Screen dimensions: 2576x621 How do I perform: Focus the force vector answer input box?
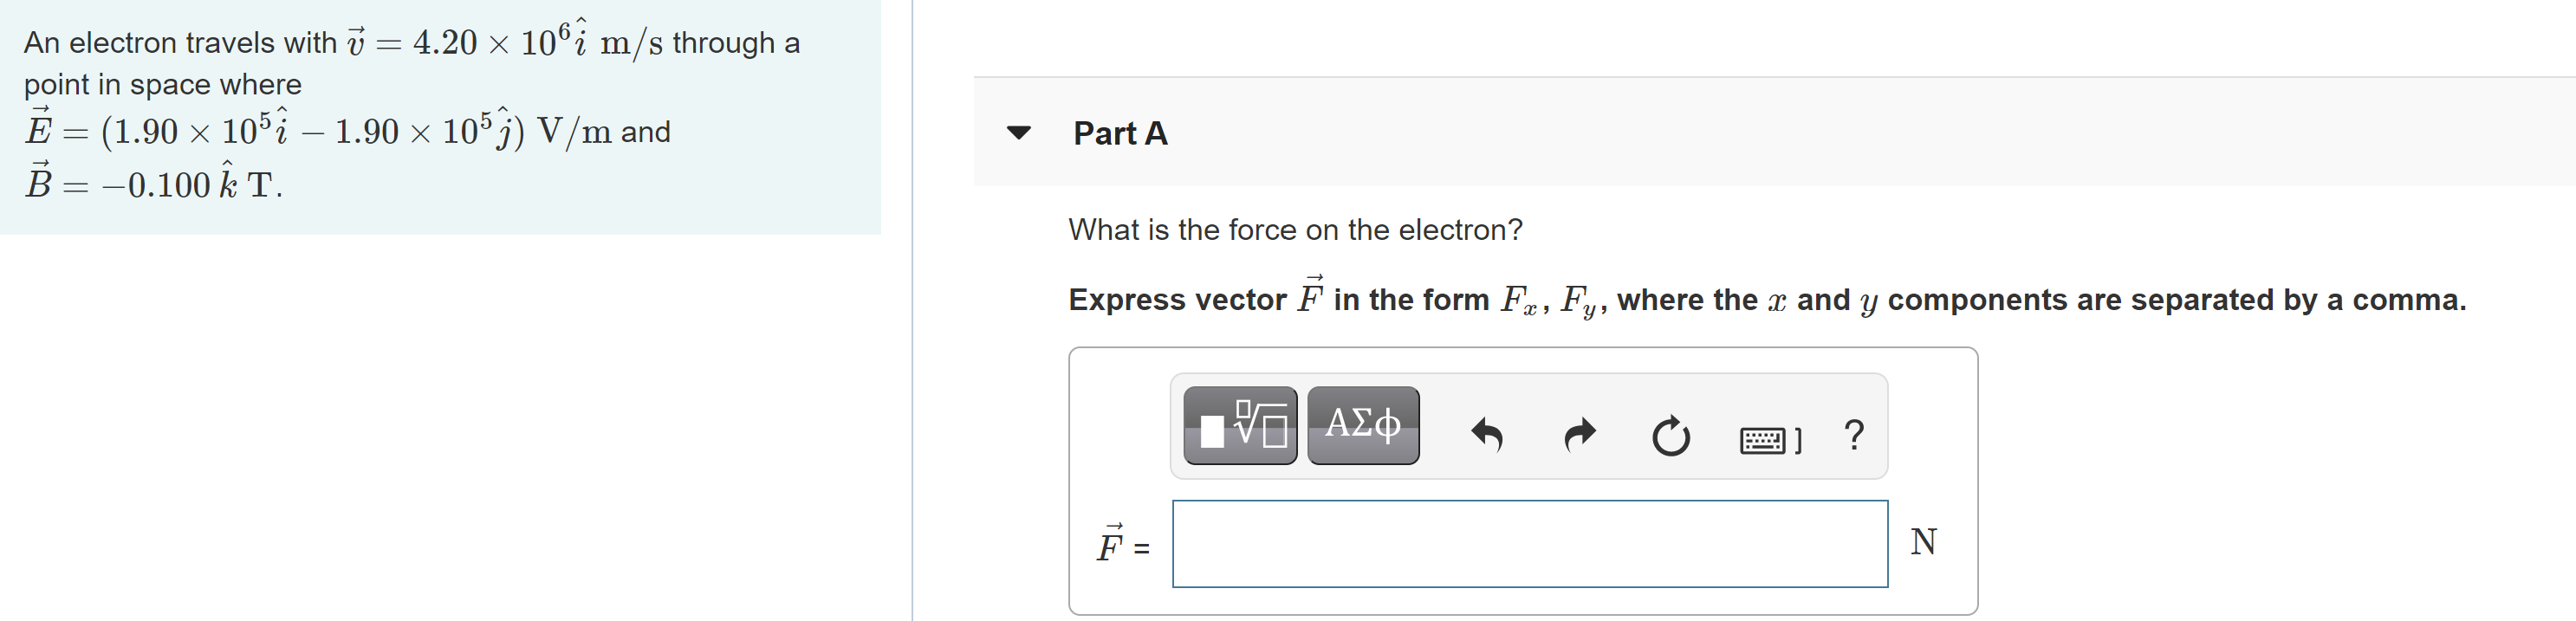(1530, 544)
